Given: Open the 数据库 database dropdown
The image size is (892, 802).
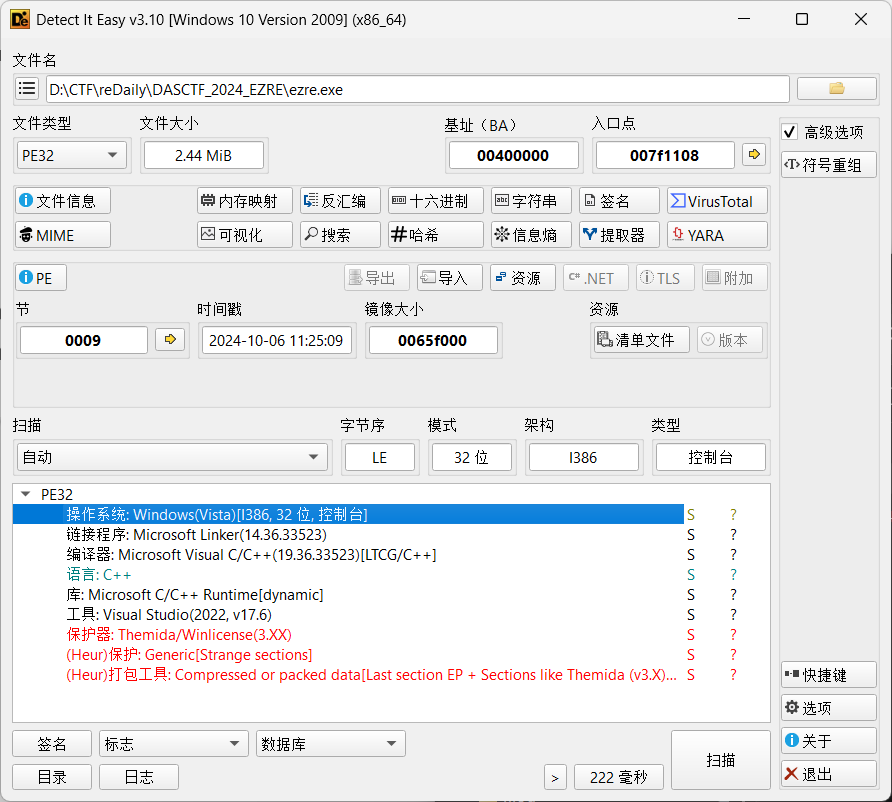Looking at the screenshot, I should 331,744.
